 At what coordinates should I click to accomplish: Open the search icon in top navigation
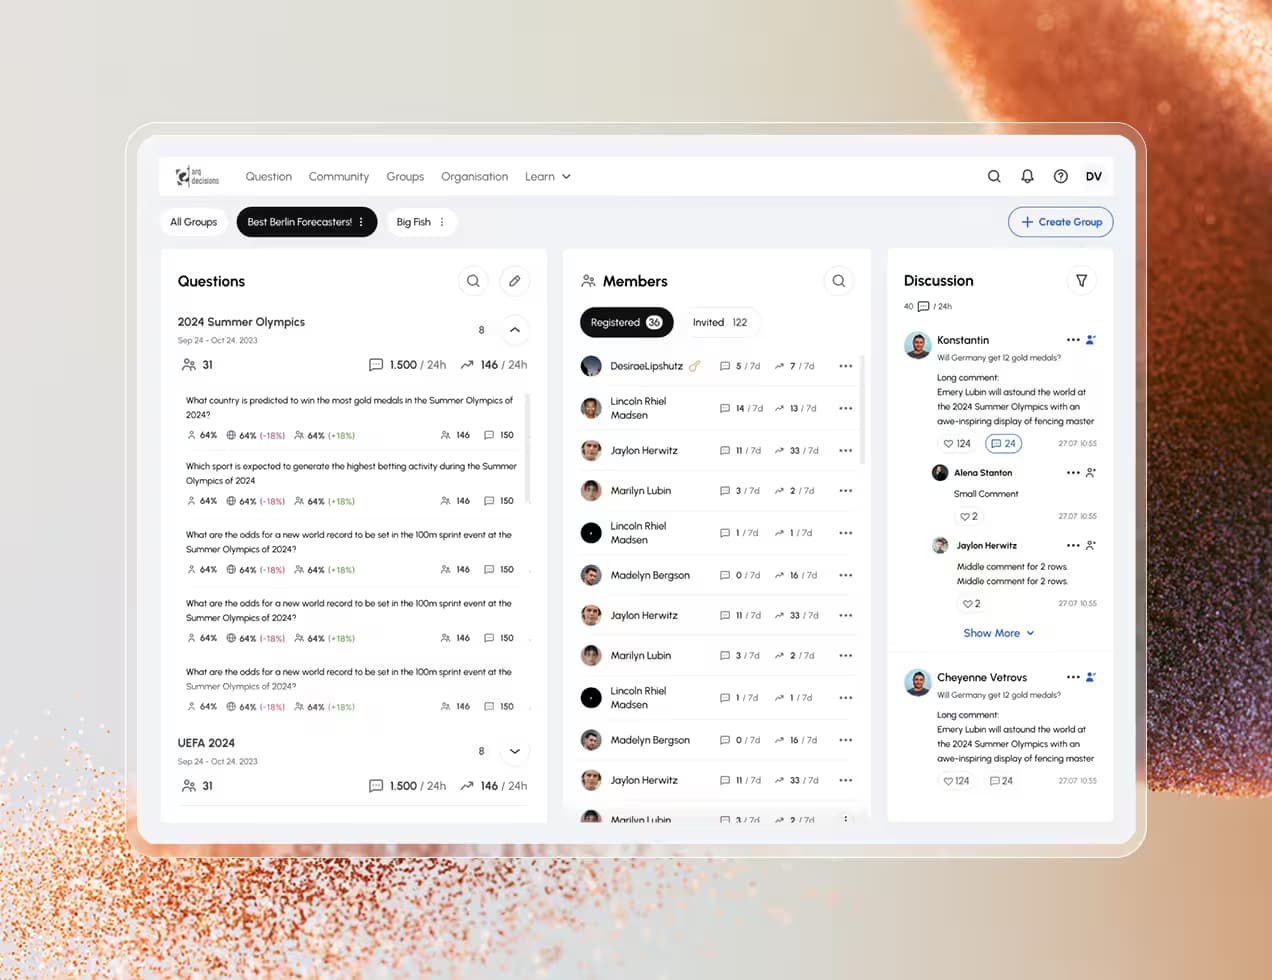pyautogui.click(x=994, y=176)
